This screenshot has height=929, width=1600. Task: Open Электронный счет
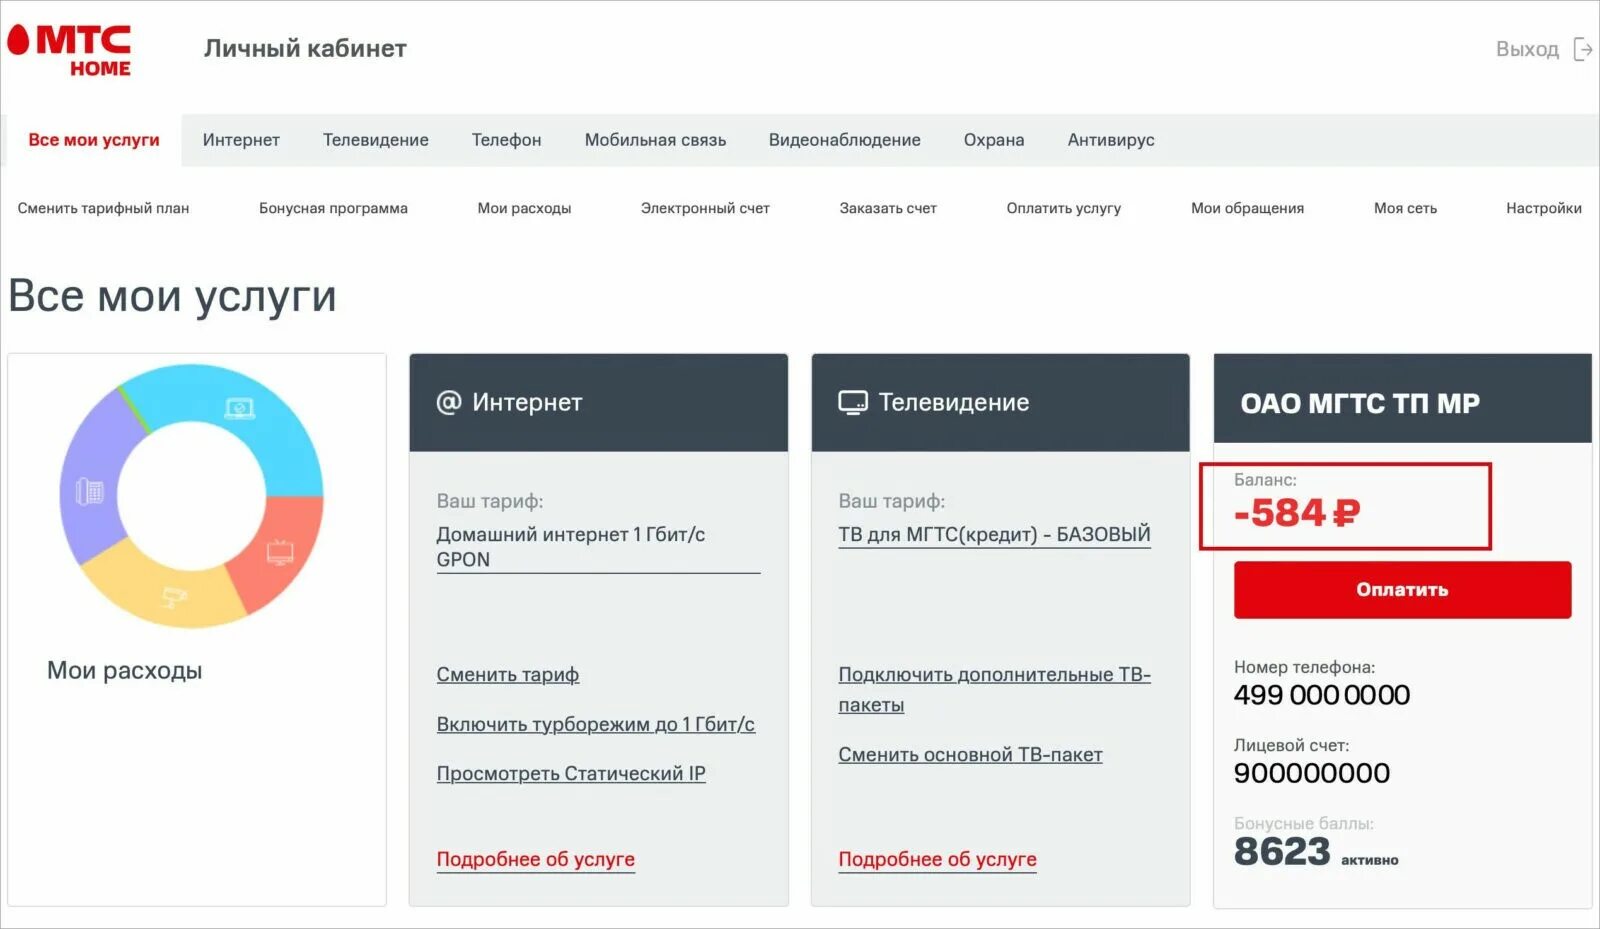tap(705, 208)
